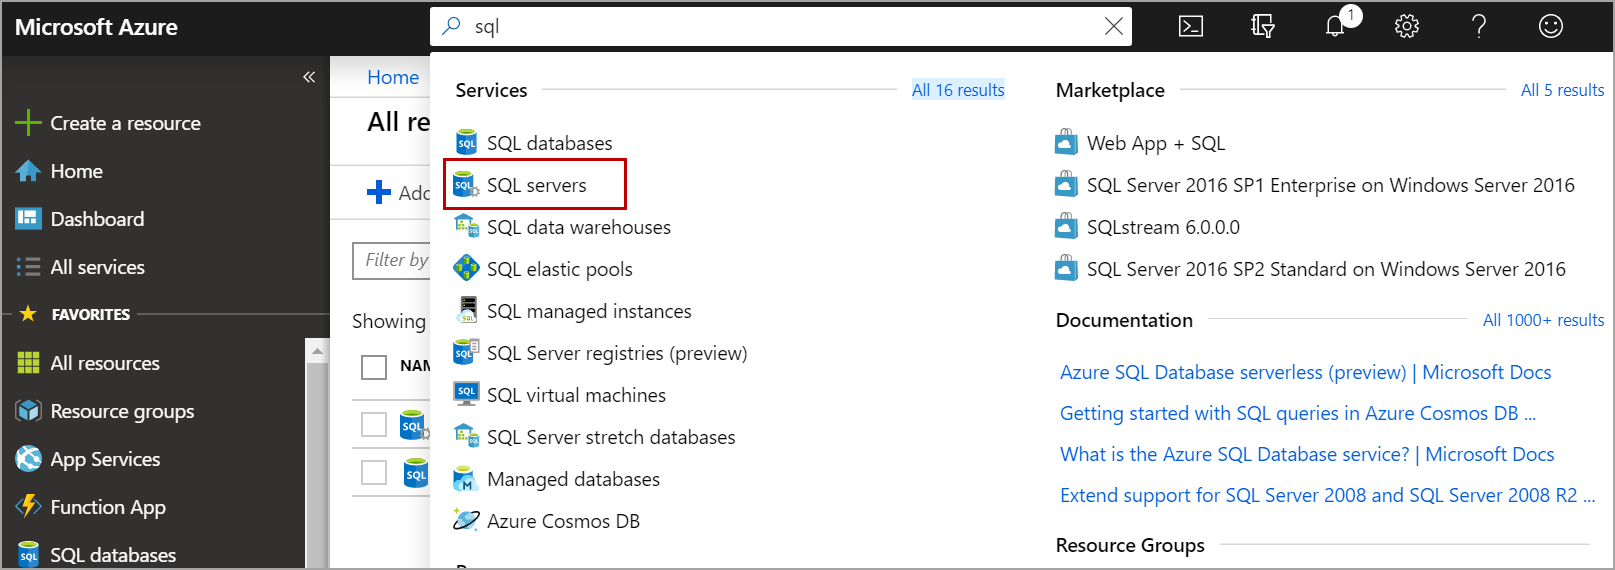The height and width of the screenshot is (570, 1615).
Task: Collapse the left sidebar menu
Action: (x=309, y=77)
